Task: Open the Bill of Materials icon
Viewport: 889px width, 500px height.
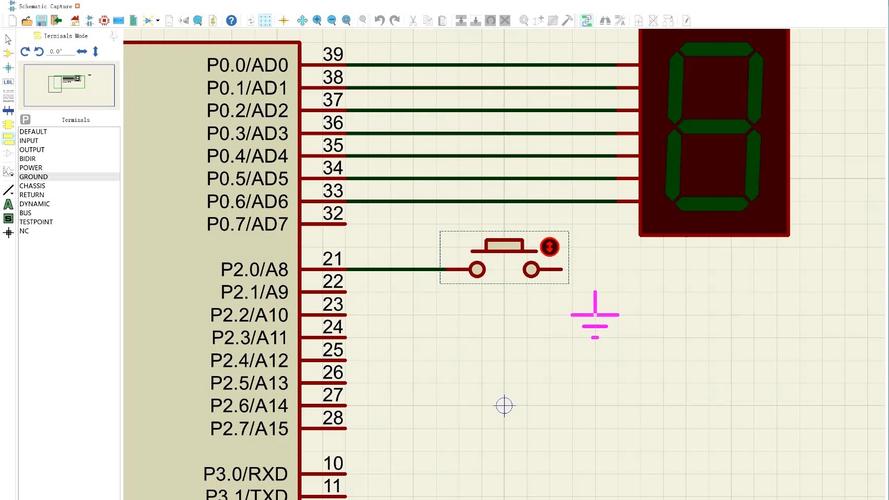Action: pos(133,21)
